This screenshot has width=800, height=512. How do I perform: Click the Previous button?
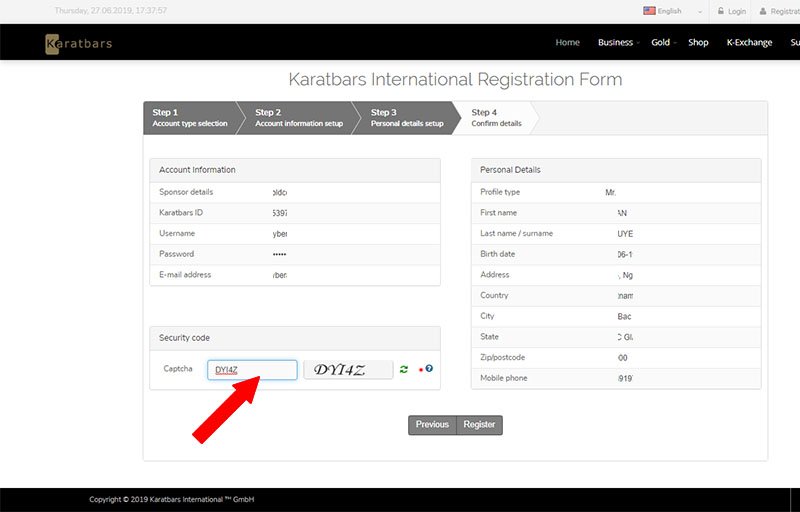click(432, 425)
